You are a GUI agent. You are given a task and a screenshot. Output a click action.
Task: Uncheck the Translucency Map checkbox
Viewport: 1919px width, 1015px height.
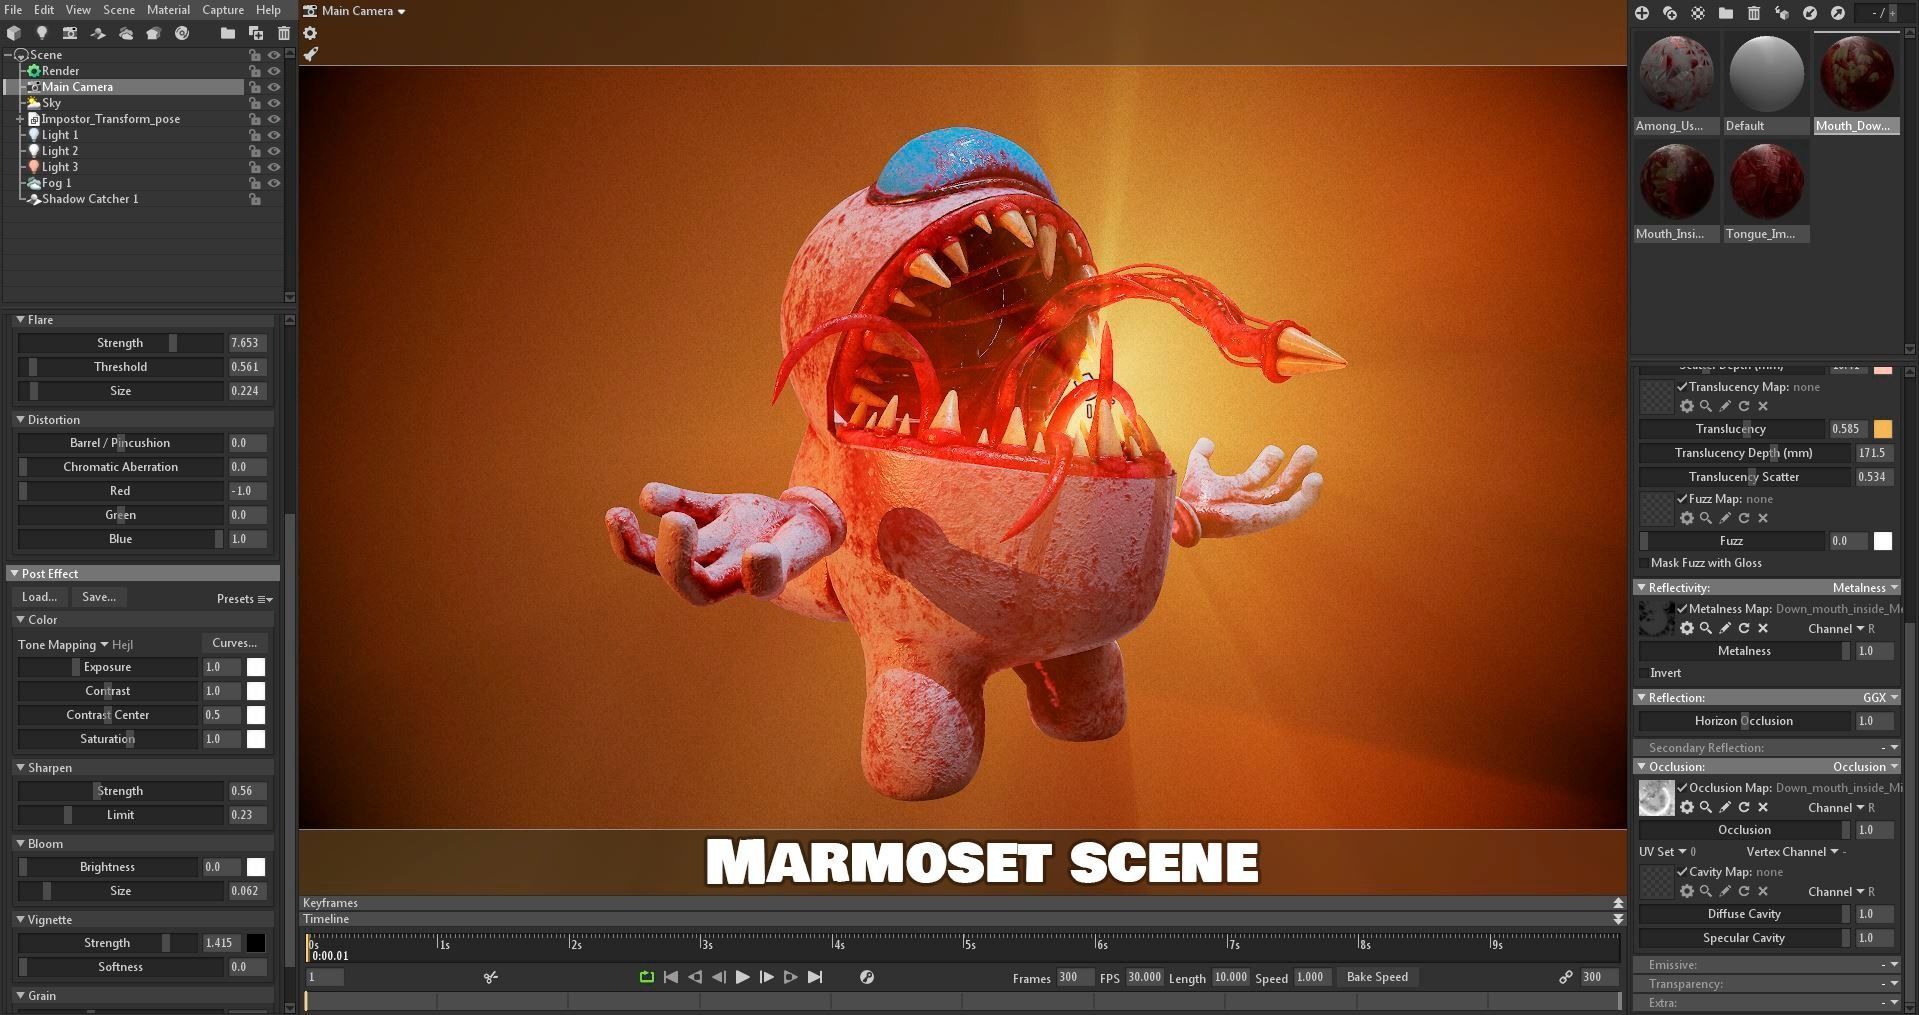tap(1682, 387)
